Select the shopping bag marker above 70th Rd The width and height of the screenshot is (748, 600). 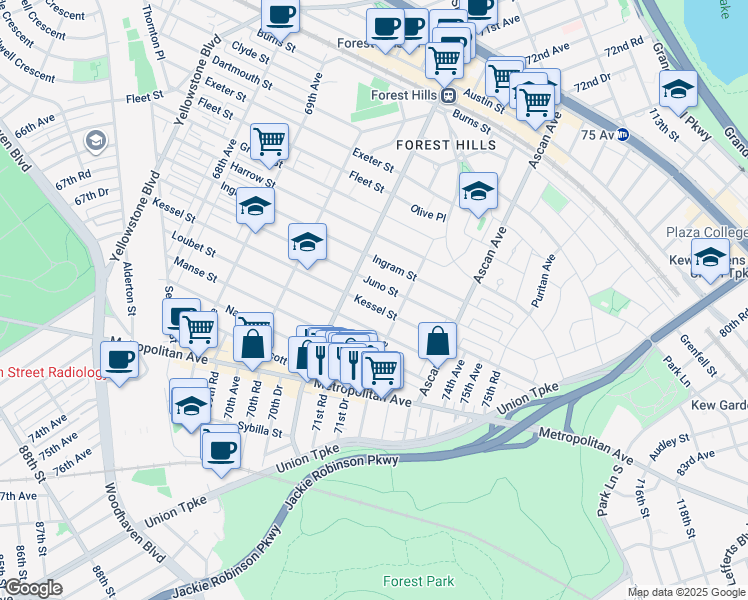coord(252,345)
